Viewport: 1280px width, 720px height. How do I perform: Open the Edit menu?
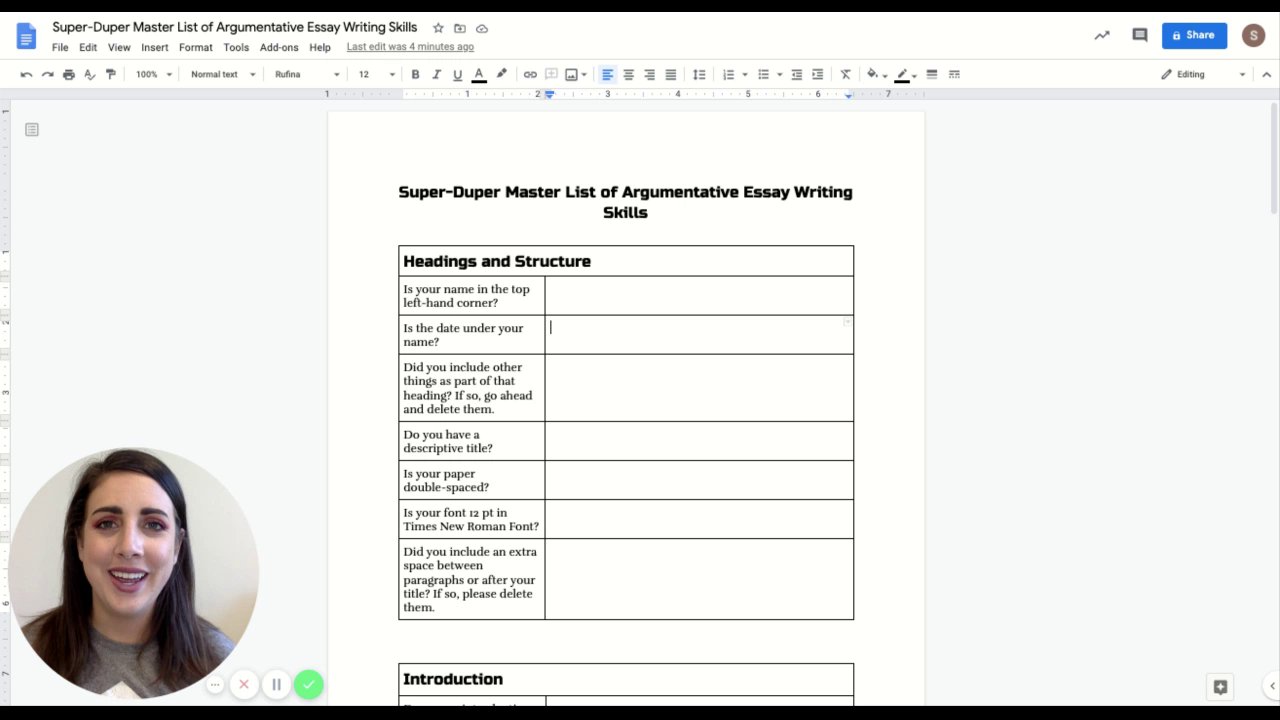(x=88, y=47)
